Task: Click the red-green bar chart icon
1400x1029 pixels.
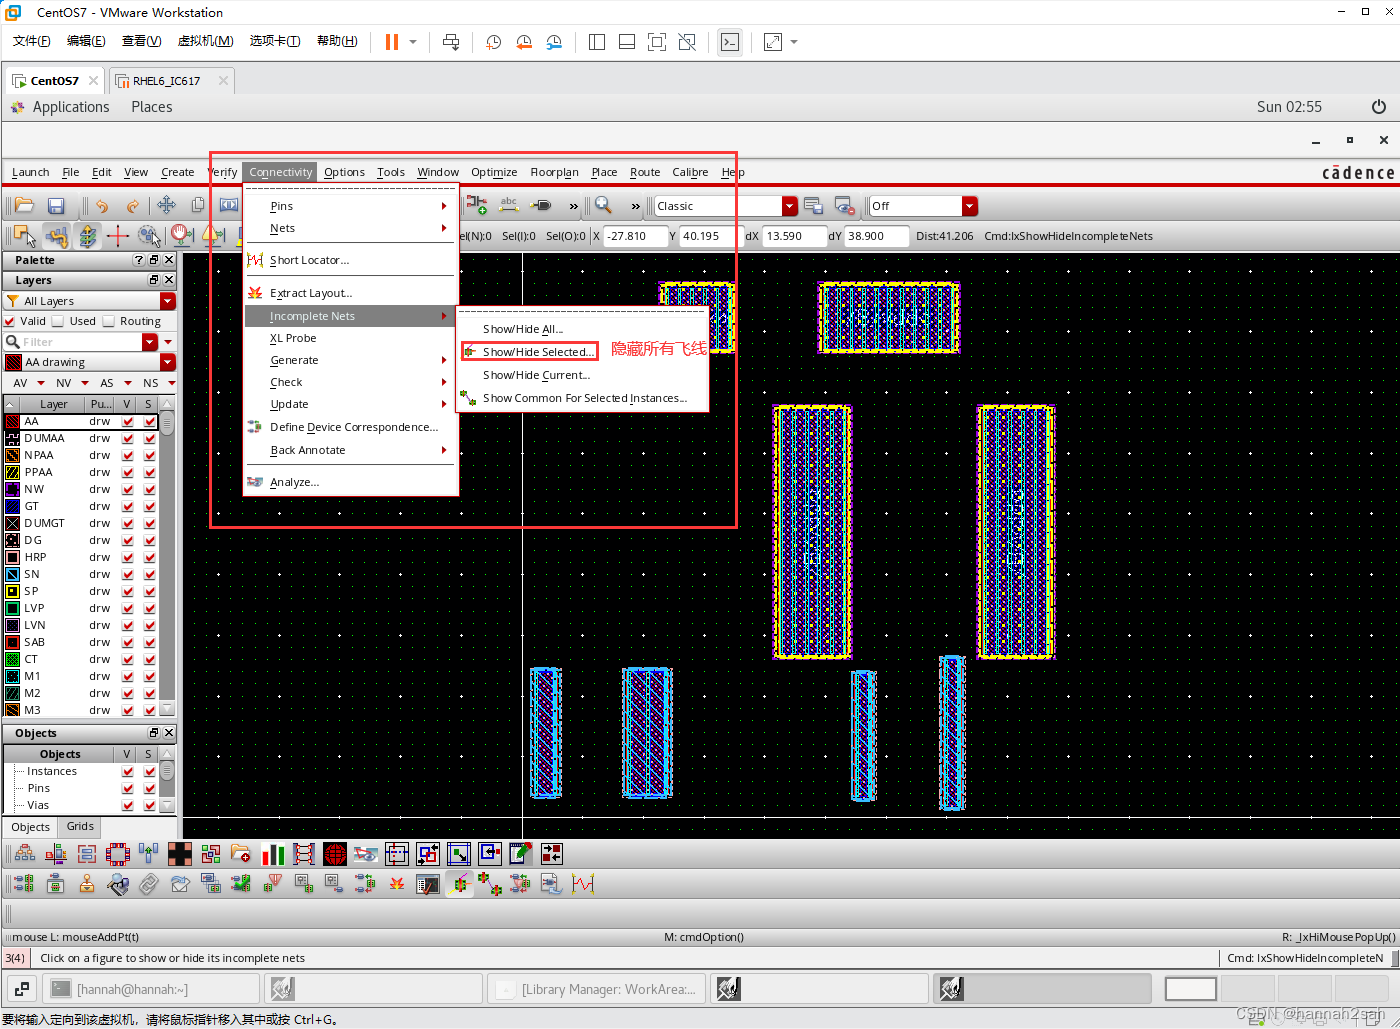Action: point(273,854)
